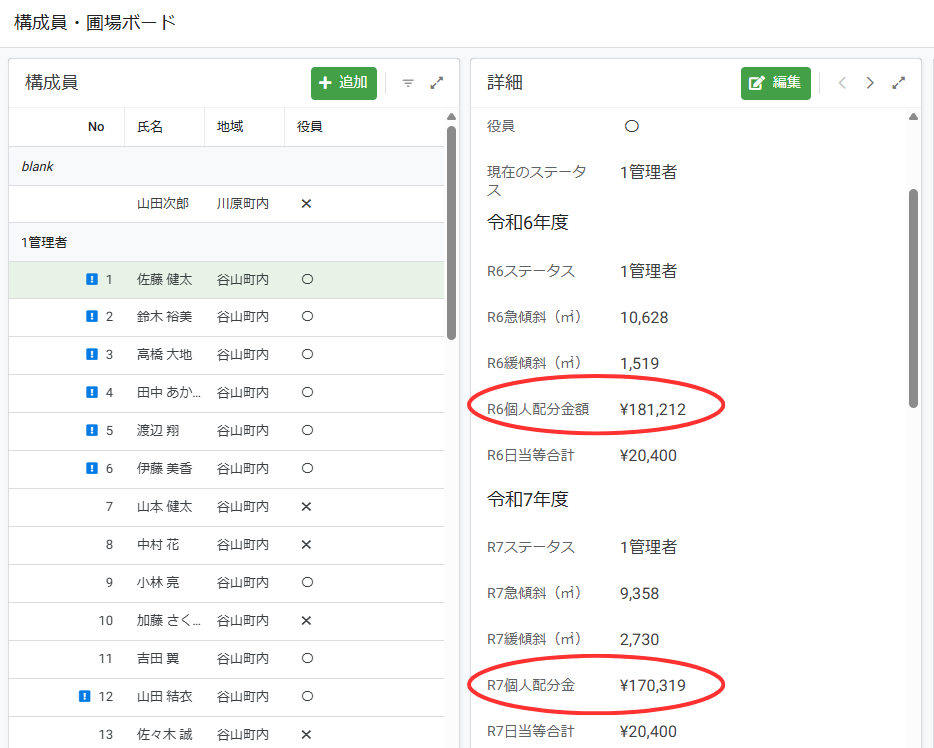
Task: Click the ○ 役員 mark for 佐藤 健太
Action: [x=307, y=279]
